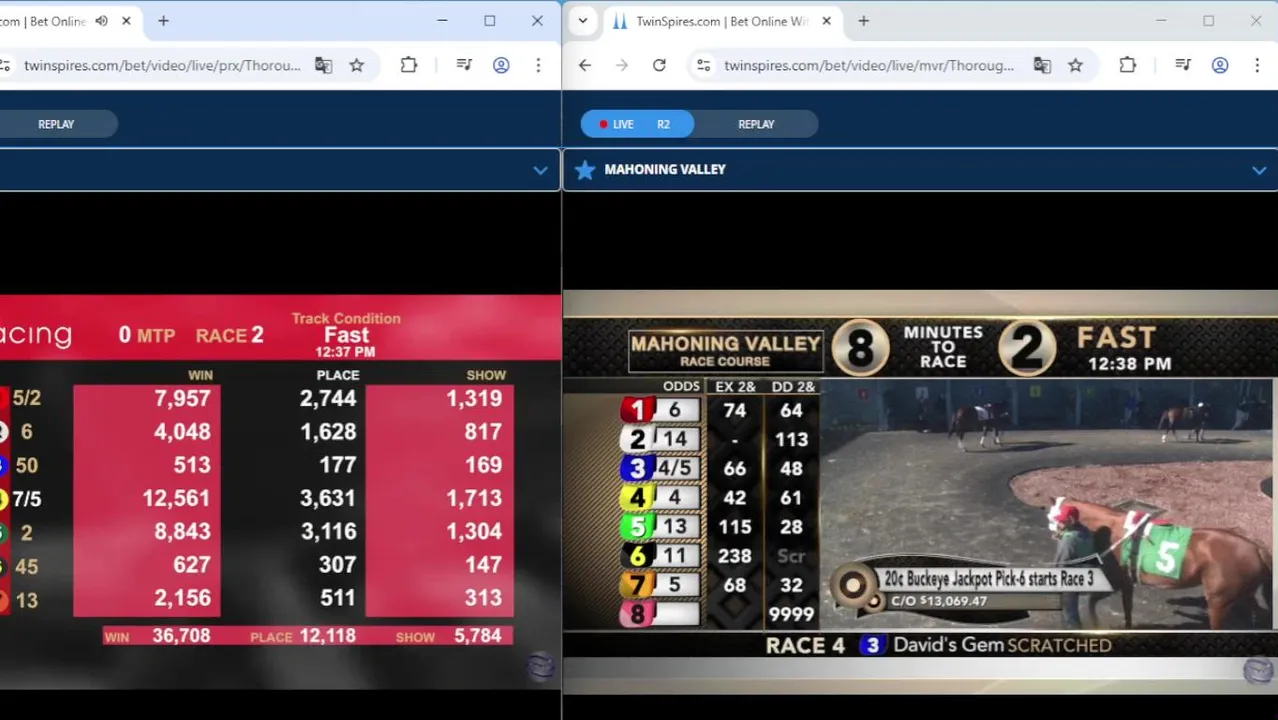
Task: Close the right window's TwinSpires tab
Action: point(827,21)
